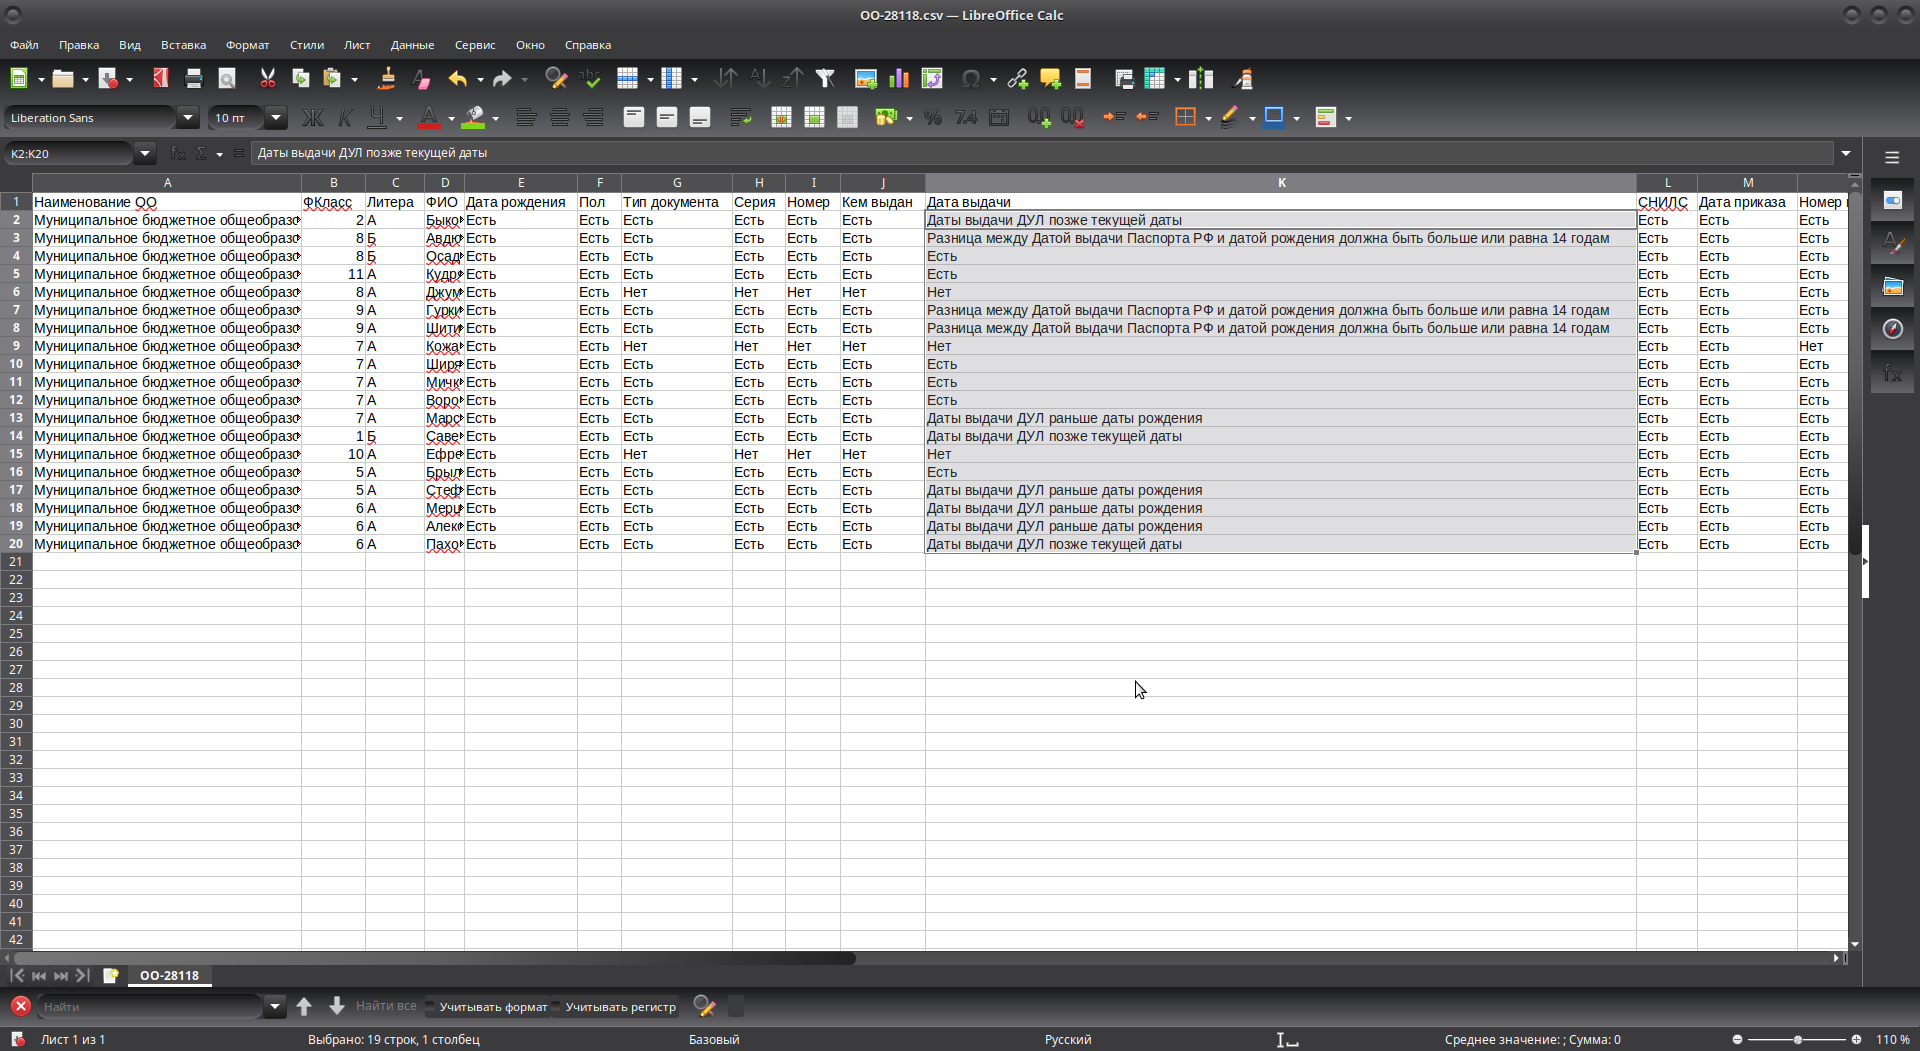The image size is (1920, 1051).
Task: Select the OO-28118 sheet tab
Action: (169, 975)
